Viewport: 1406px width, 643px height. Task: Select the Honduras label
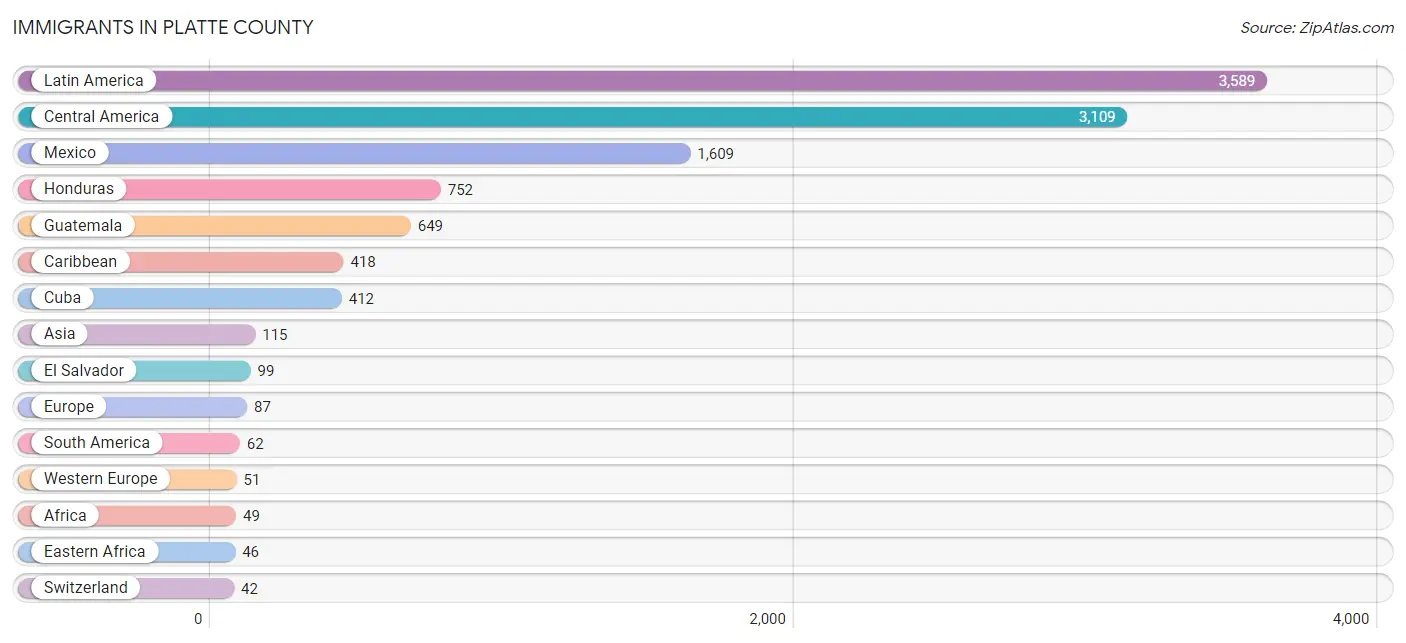[79, 189]
